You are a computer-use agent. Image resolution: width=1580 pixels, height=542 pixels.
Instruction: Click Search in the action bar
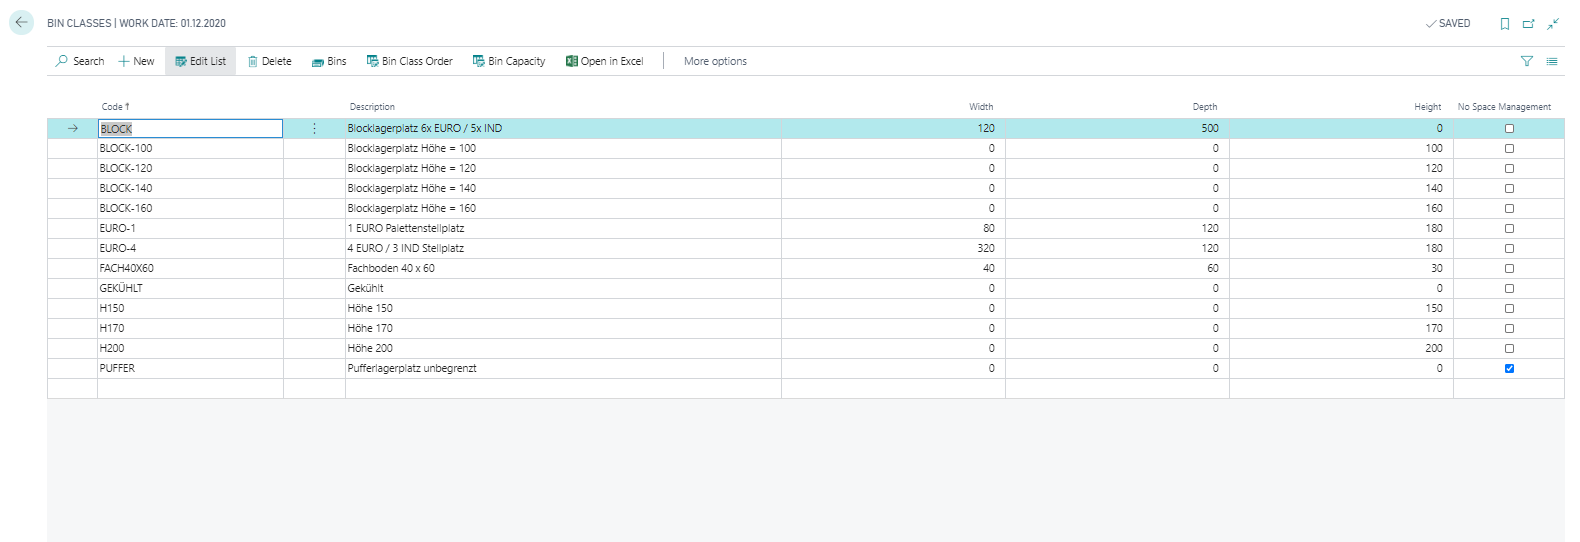pyautogui.click(x=80, y=61)
